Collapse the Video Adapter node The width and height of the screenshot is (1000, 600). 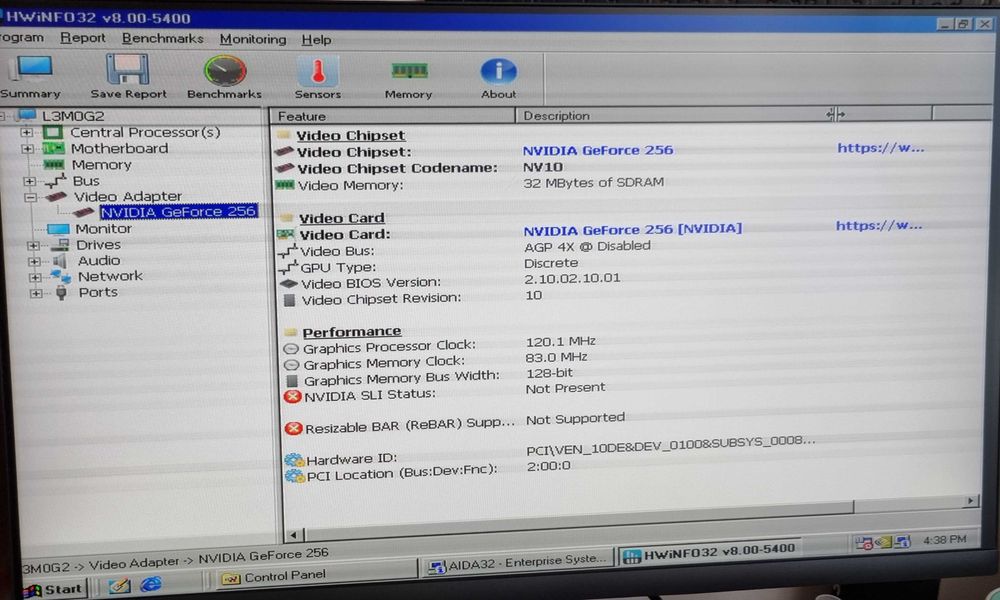click(30, 197)
